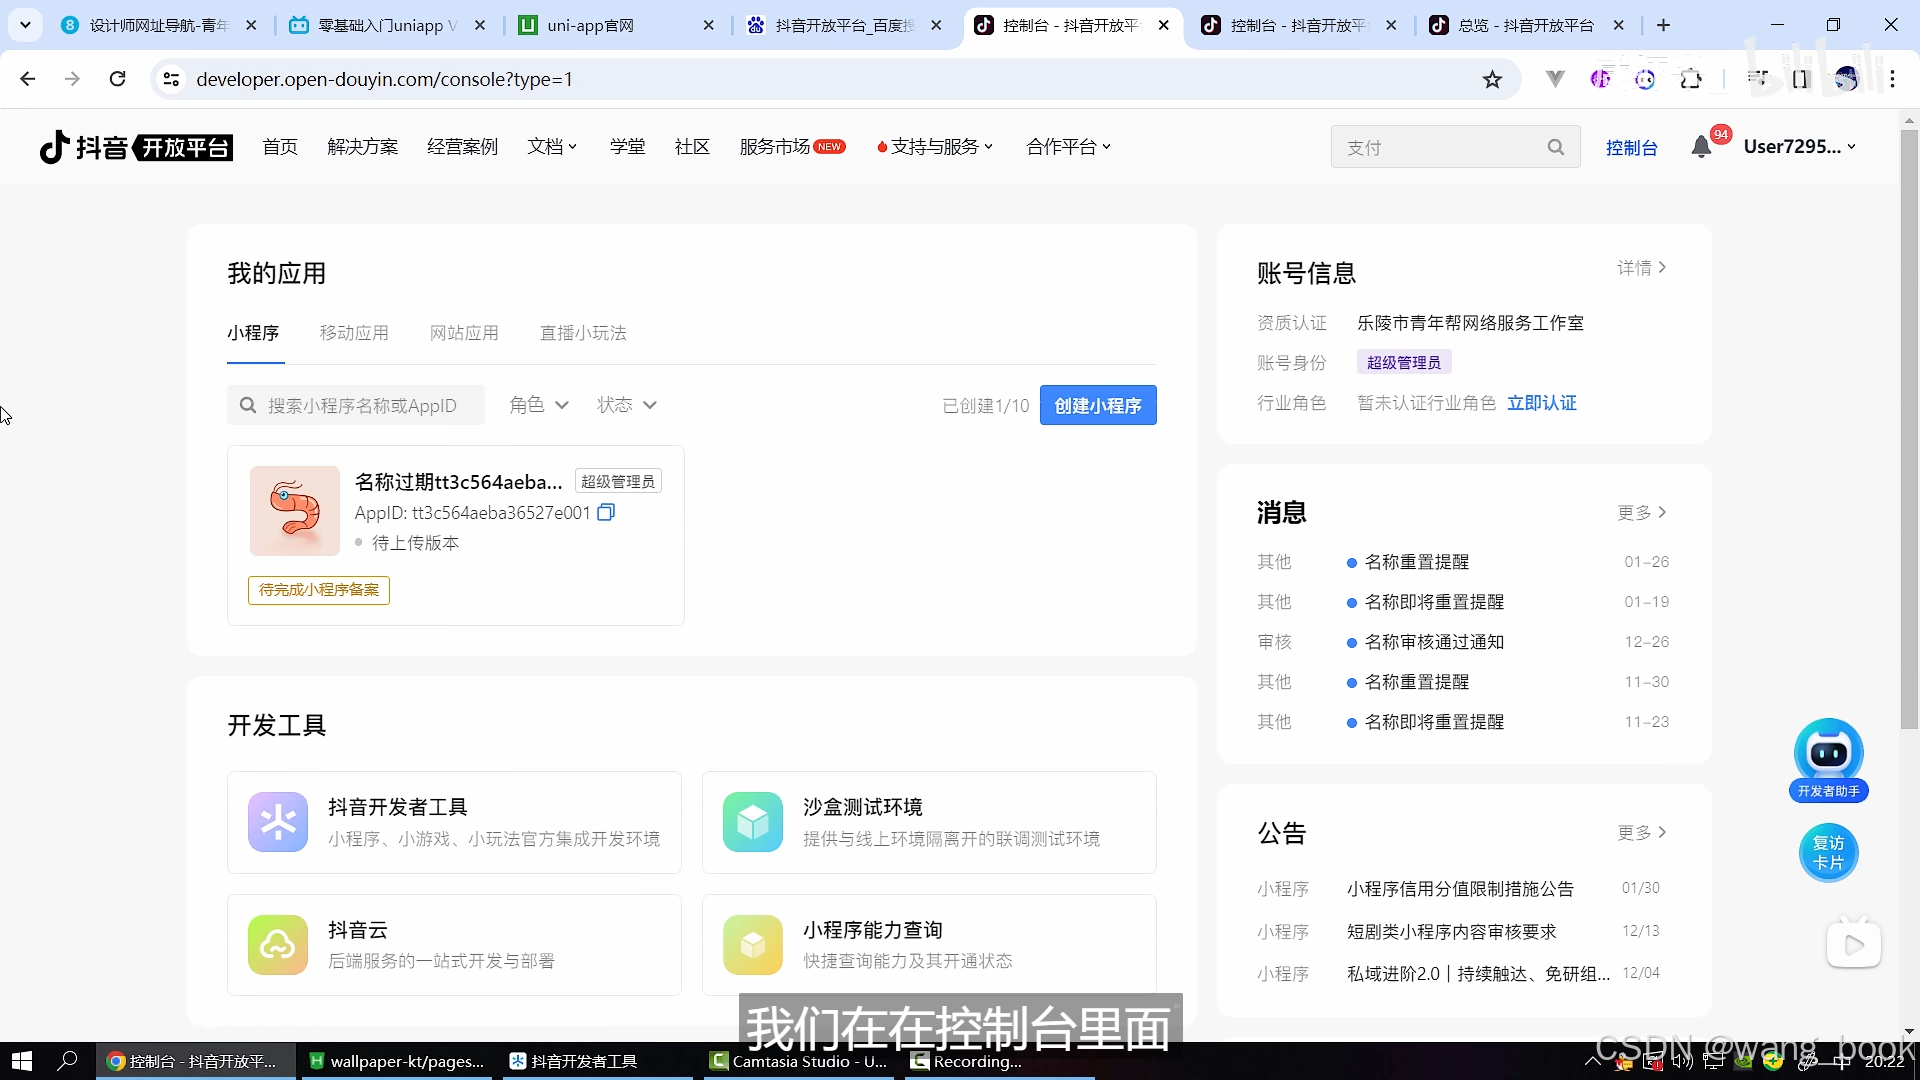Open the tab search dropdown arrow

25,25
